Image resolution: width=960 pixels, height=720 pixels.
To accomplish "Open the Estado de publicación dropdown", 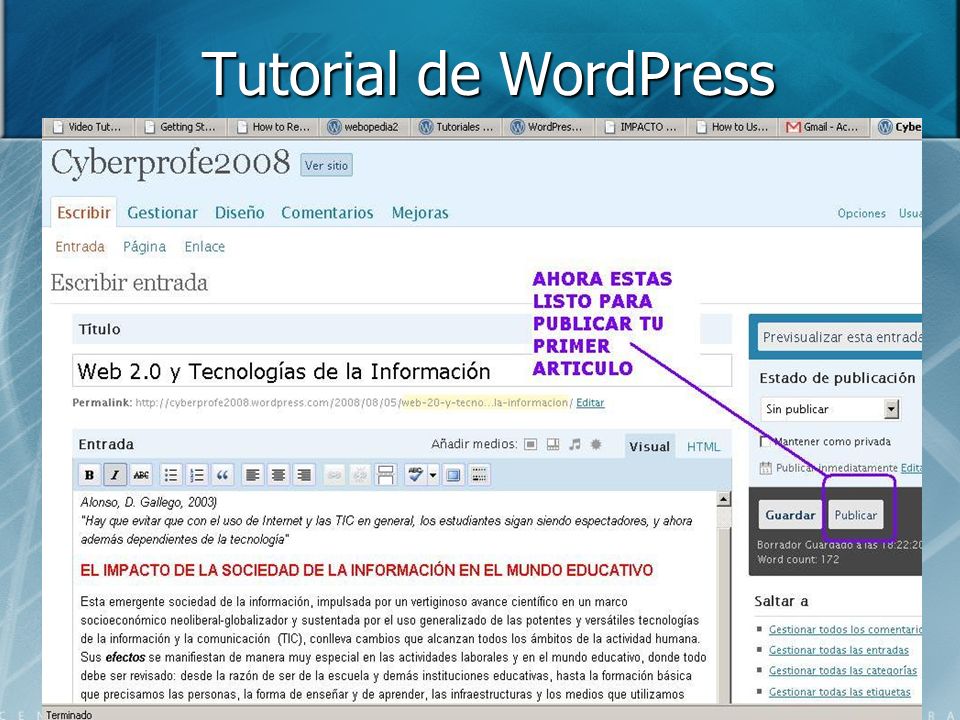I will tap(830, 409).
